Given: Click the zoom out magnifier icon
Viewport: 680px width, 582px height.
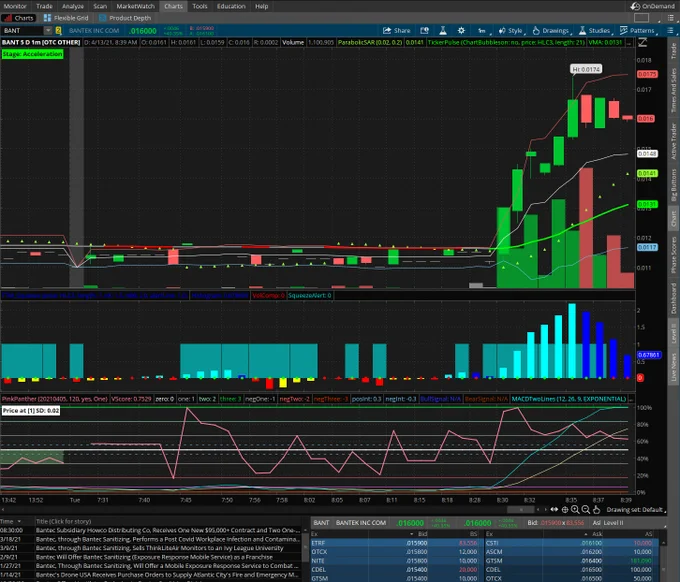Looking at the screenshot, I should (x=585, y=510).
